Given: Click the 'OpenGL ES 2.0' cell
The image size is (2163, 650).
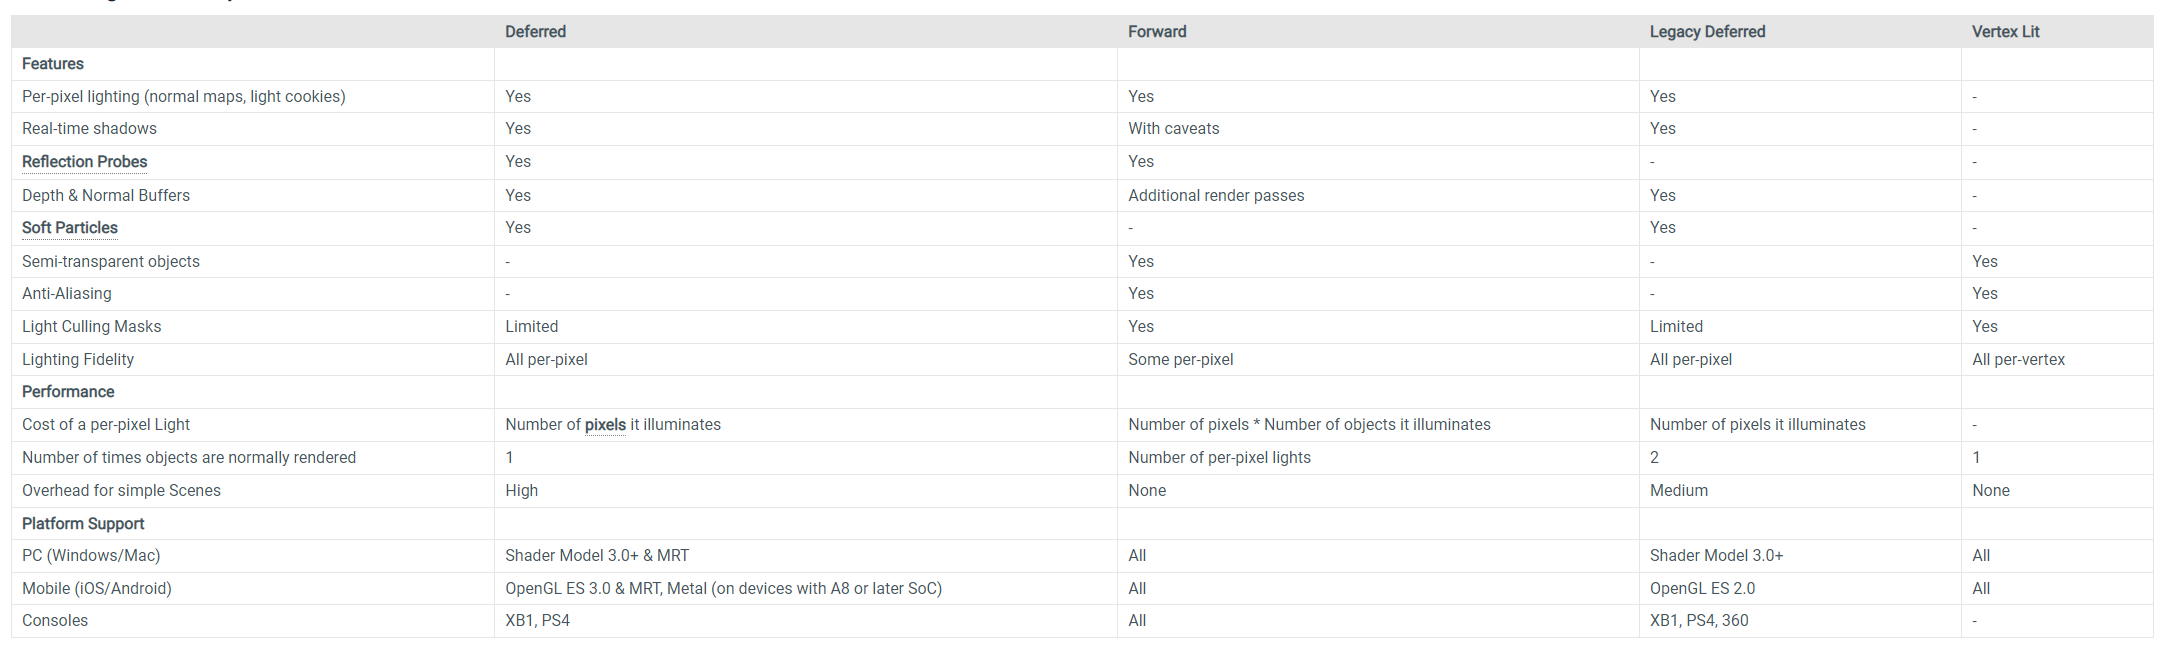Looking at the screenshot, I should (1702, 589).
